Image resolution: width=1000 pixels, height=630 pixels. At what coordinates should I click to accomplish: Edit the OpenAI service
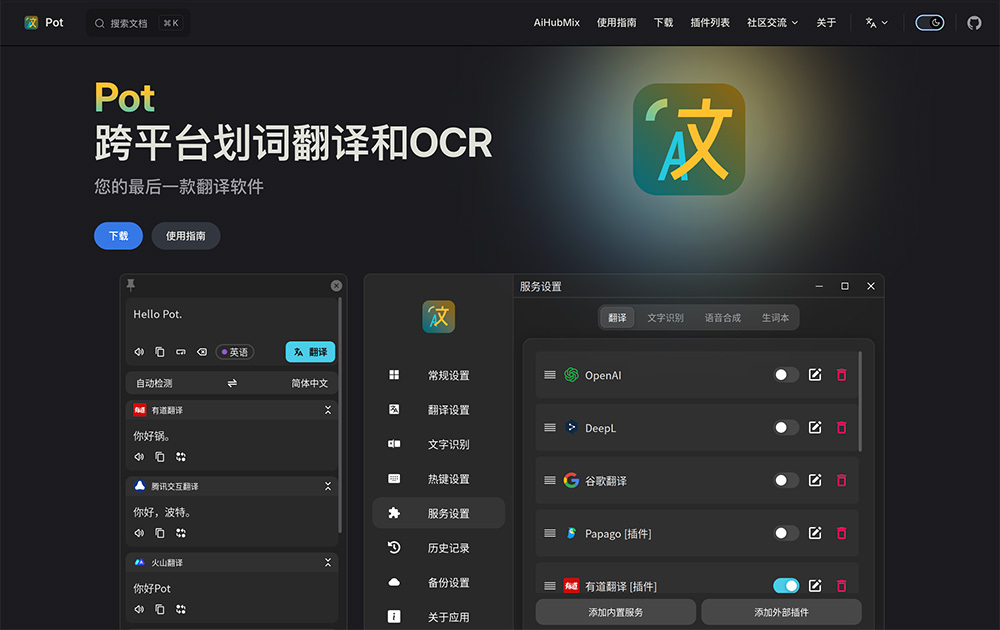(x=815, y=375)
